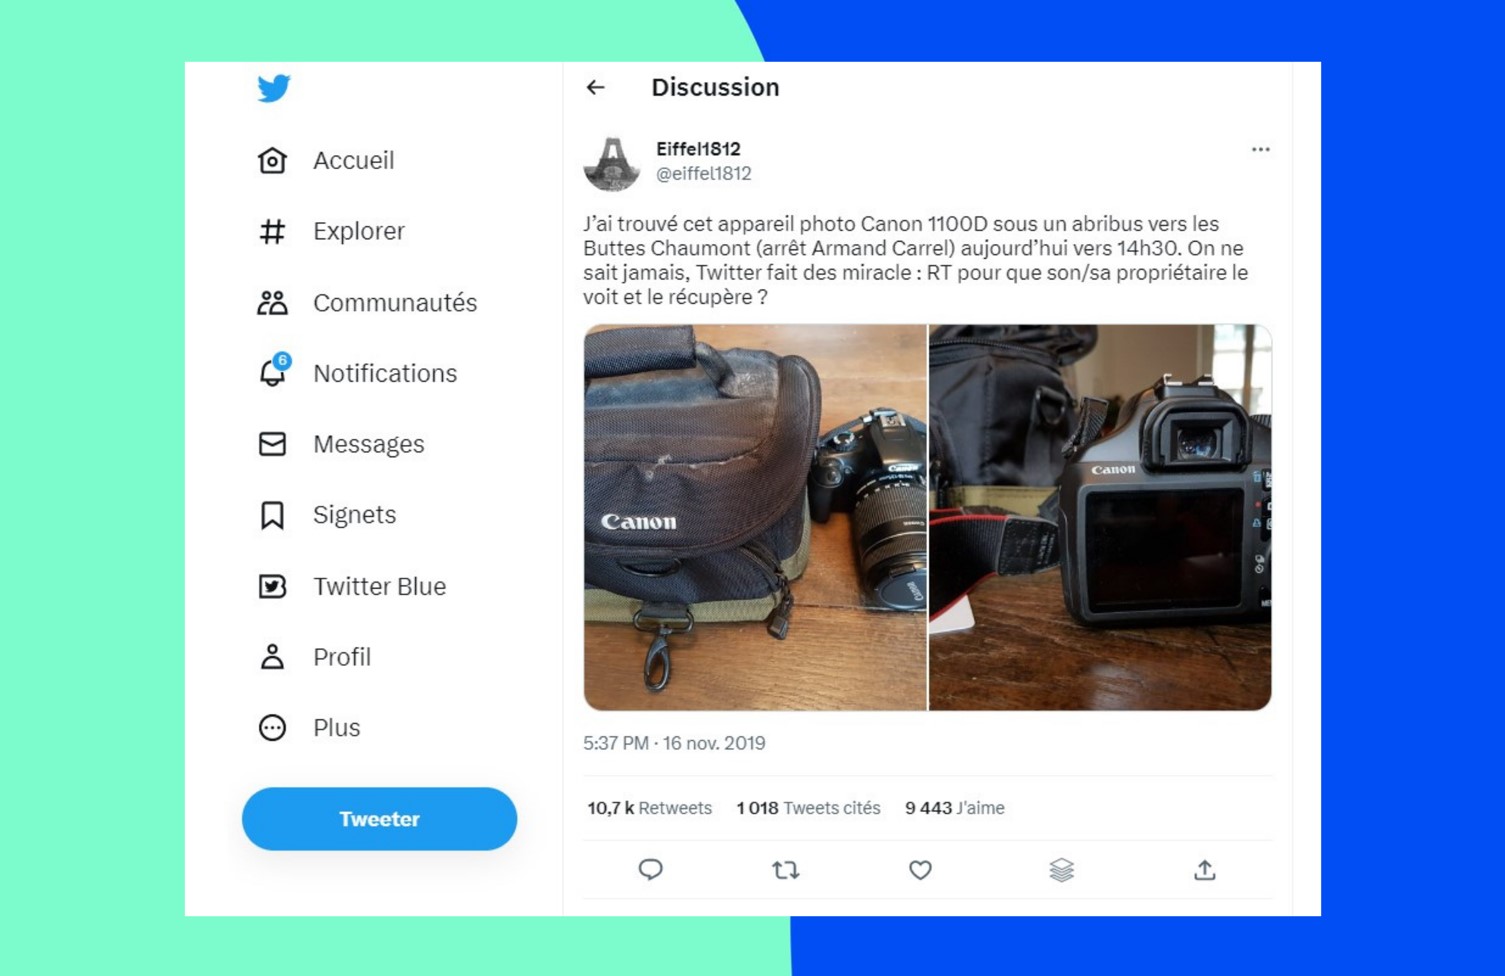The image size is (1505, 976).
Task: Click the stacked layers icon under tweet
Action: (x=1061, y=870)
